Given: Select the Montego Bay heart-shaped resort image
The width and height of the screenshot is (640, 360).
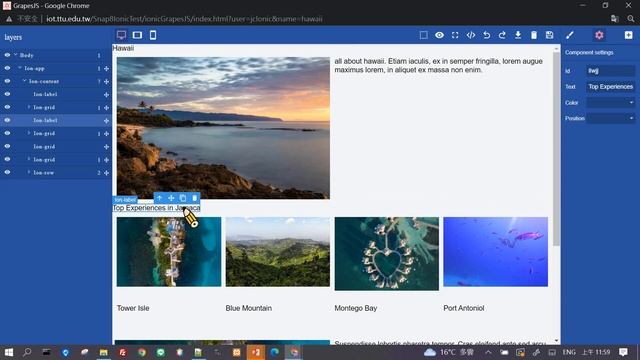Looking at the screenshot, I should click(x=387, y=253).
